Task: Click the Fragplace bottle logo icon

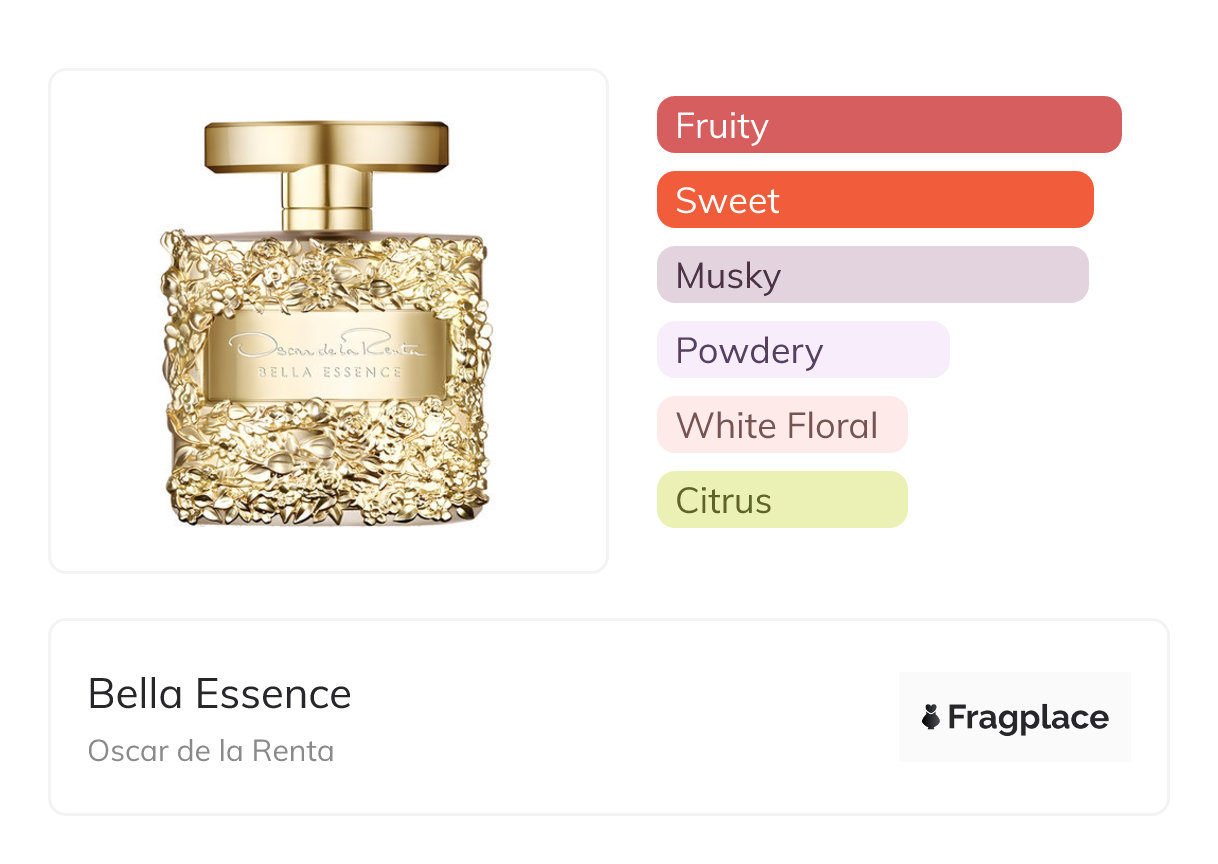Action: 931,717
